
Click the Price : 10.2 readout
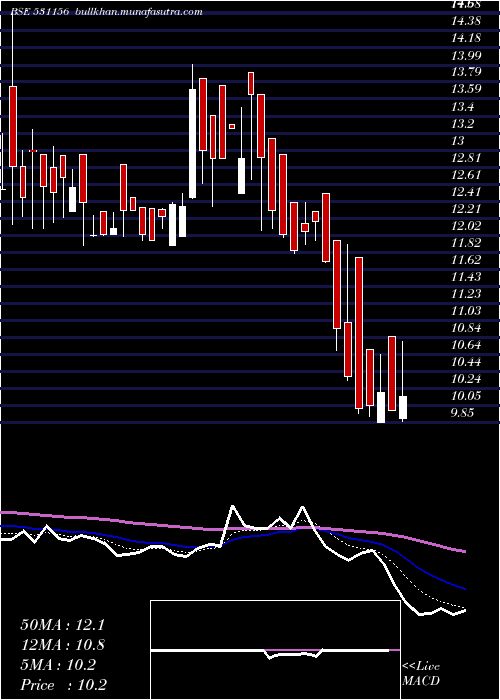click(64, 685)
